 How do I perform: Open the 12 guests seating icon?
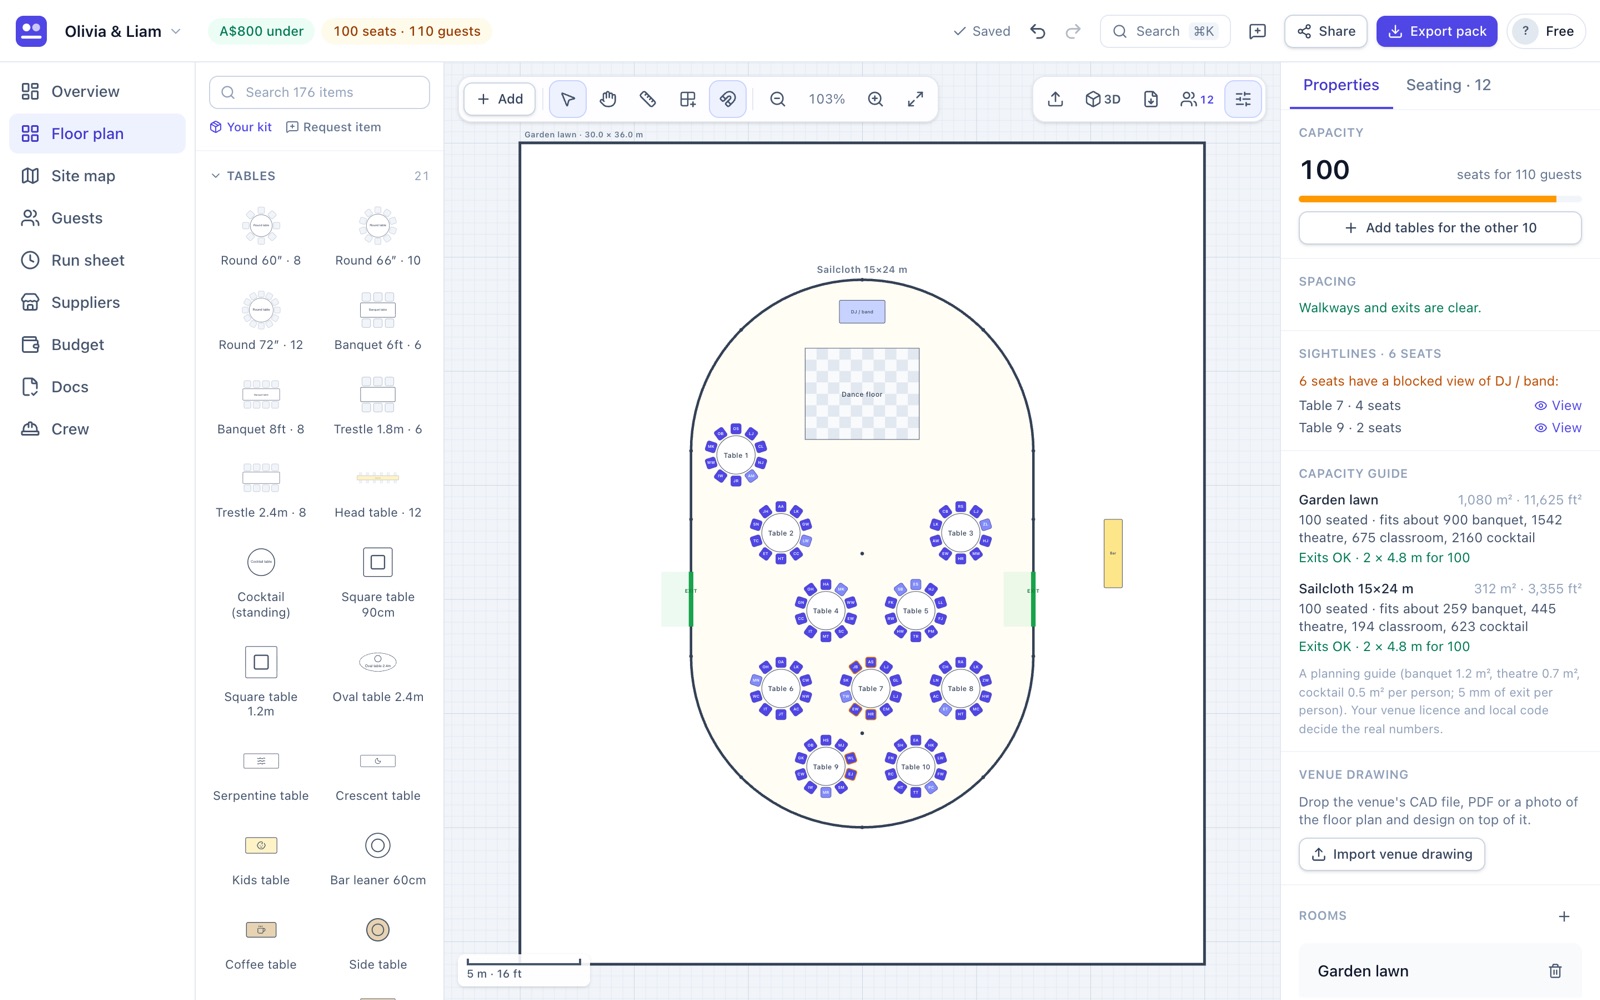1197,99
